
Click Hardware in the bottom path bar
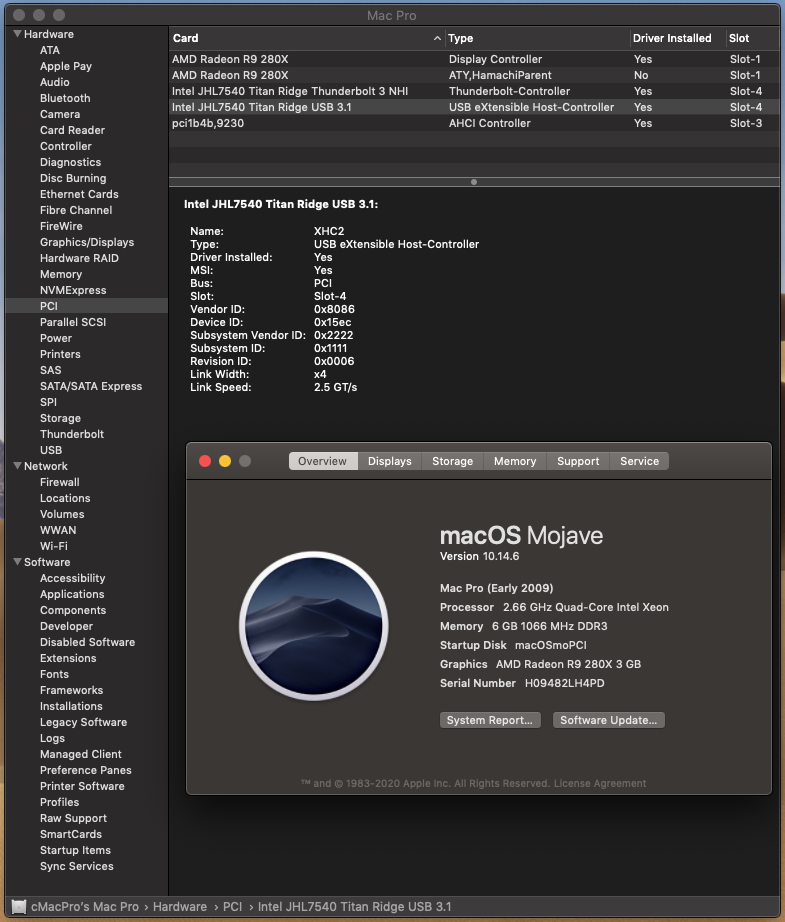pyautogui.click(x=180, y=907)
